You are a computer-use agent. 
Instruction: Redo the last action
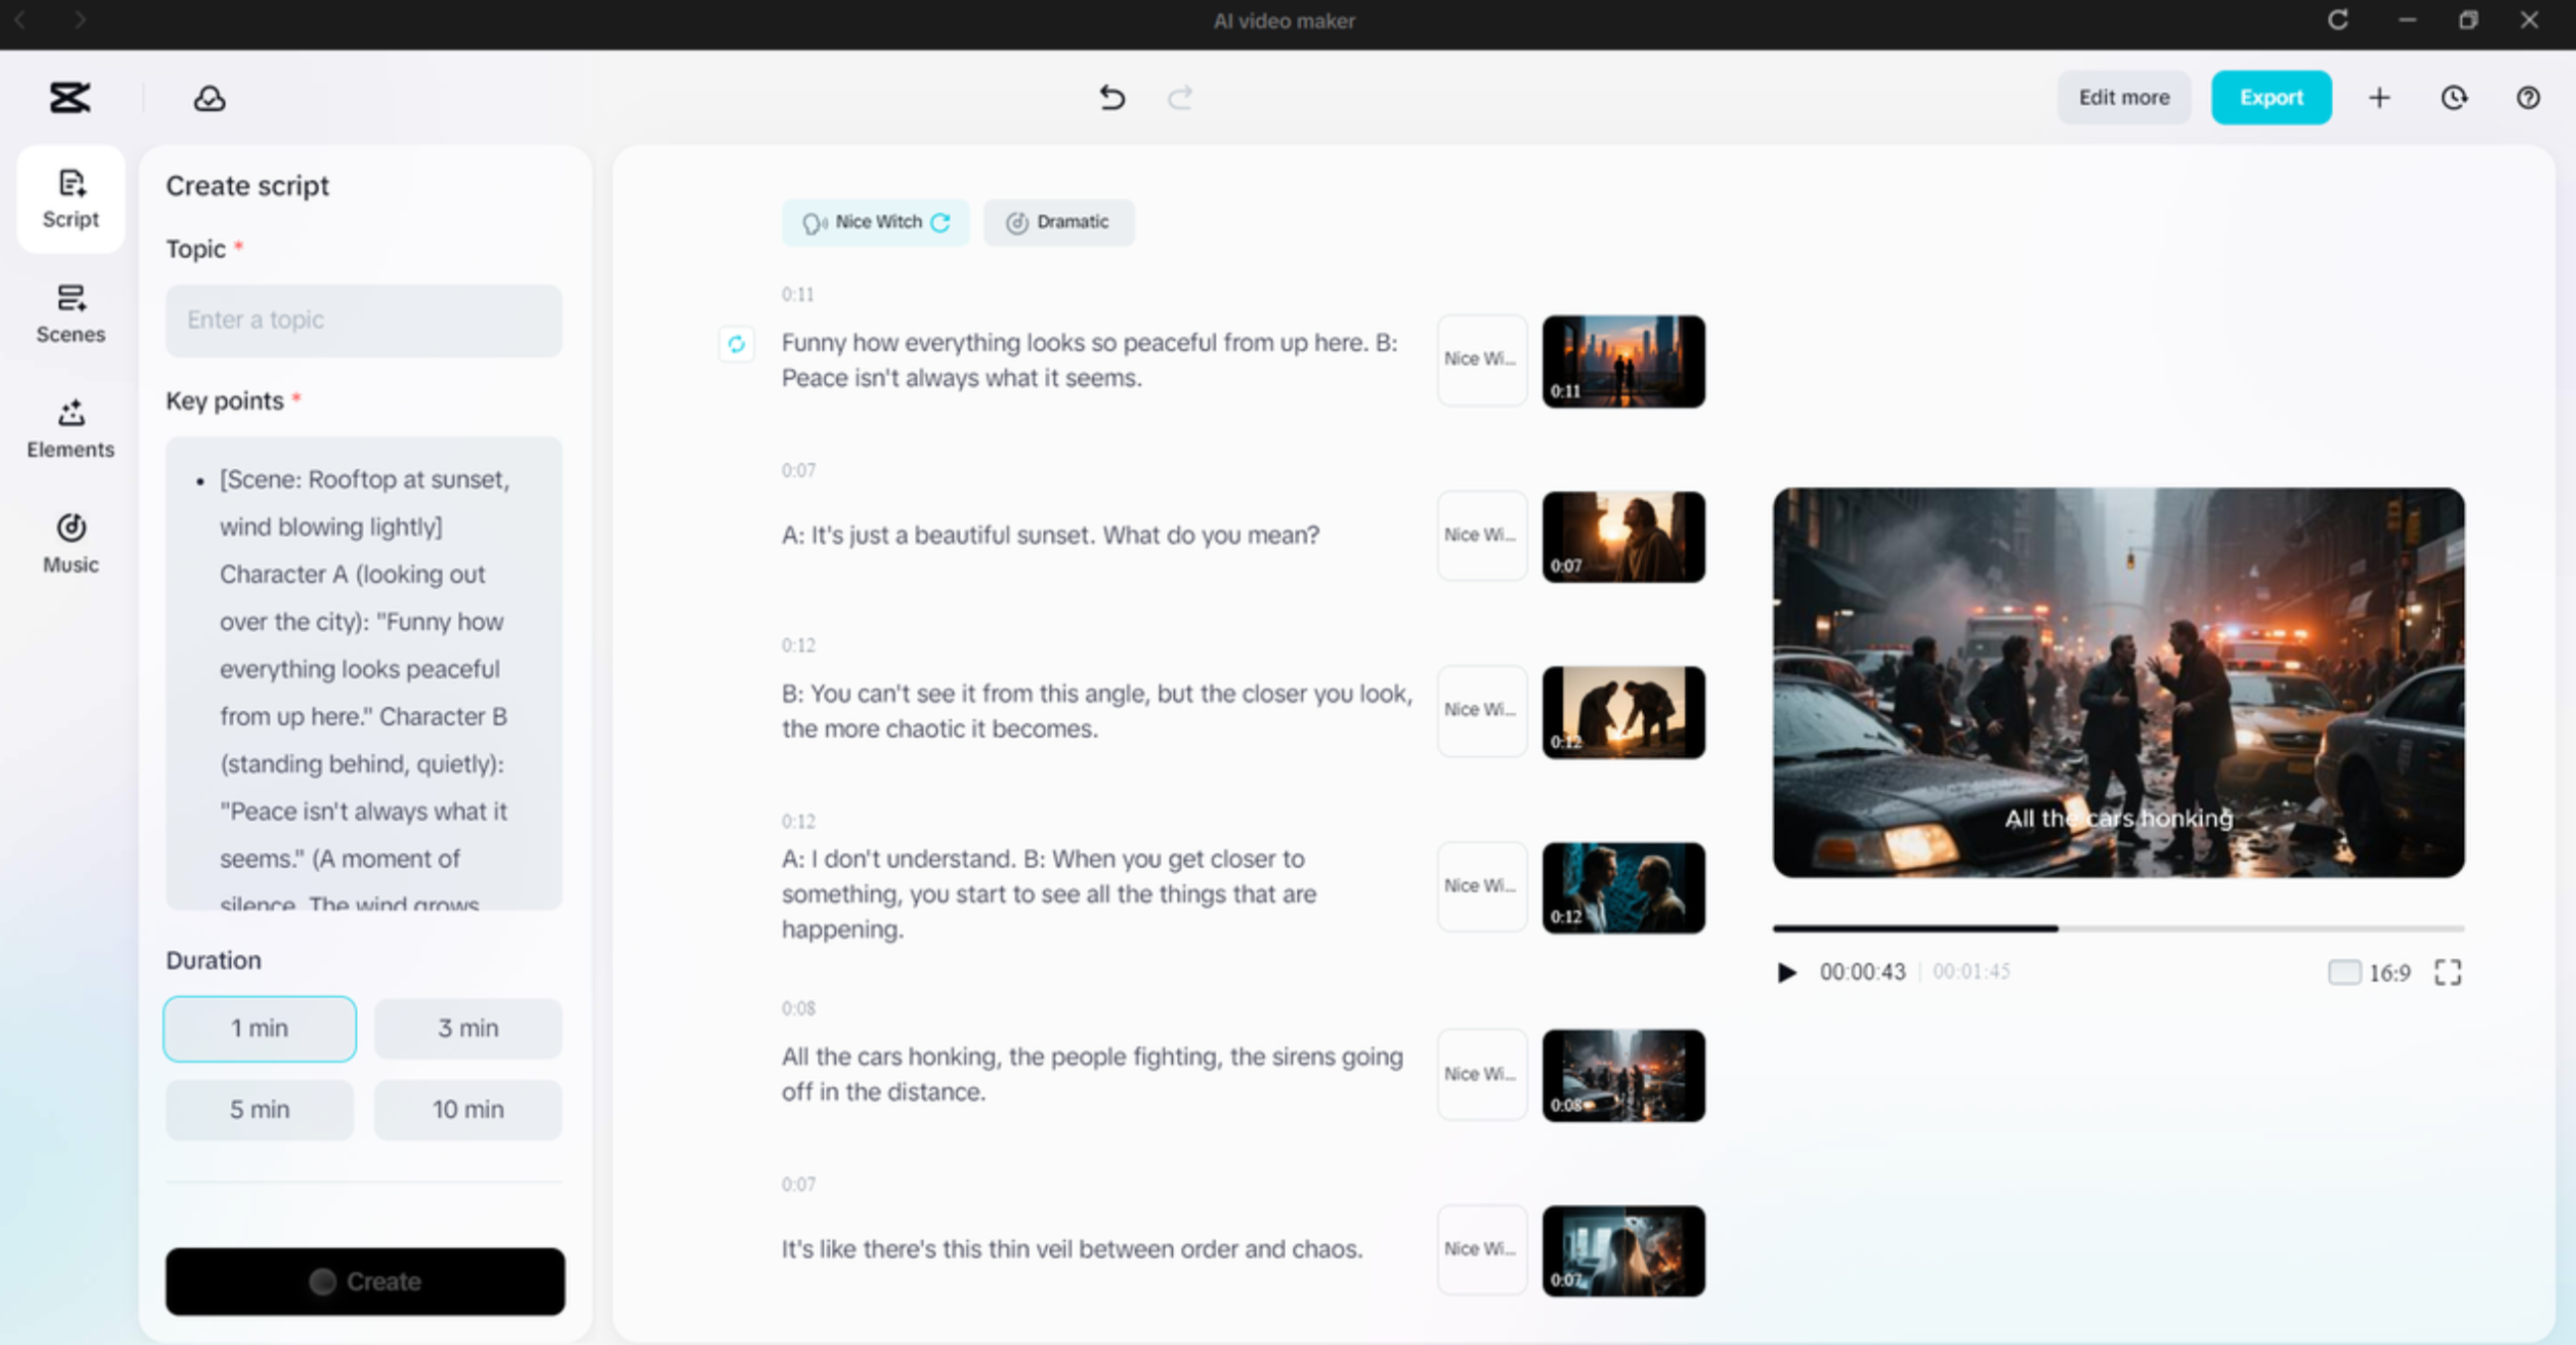click(x=1180, y=97)
